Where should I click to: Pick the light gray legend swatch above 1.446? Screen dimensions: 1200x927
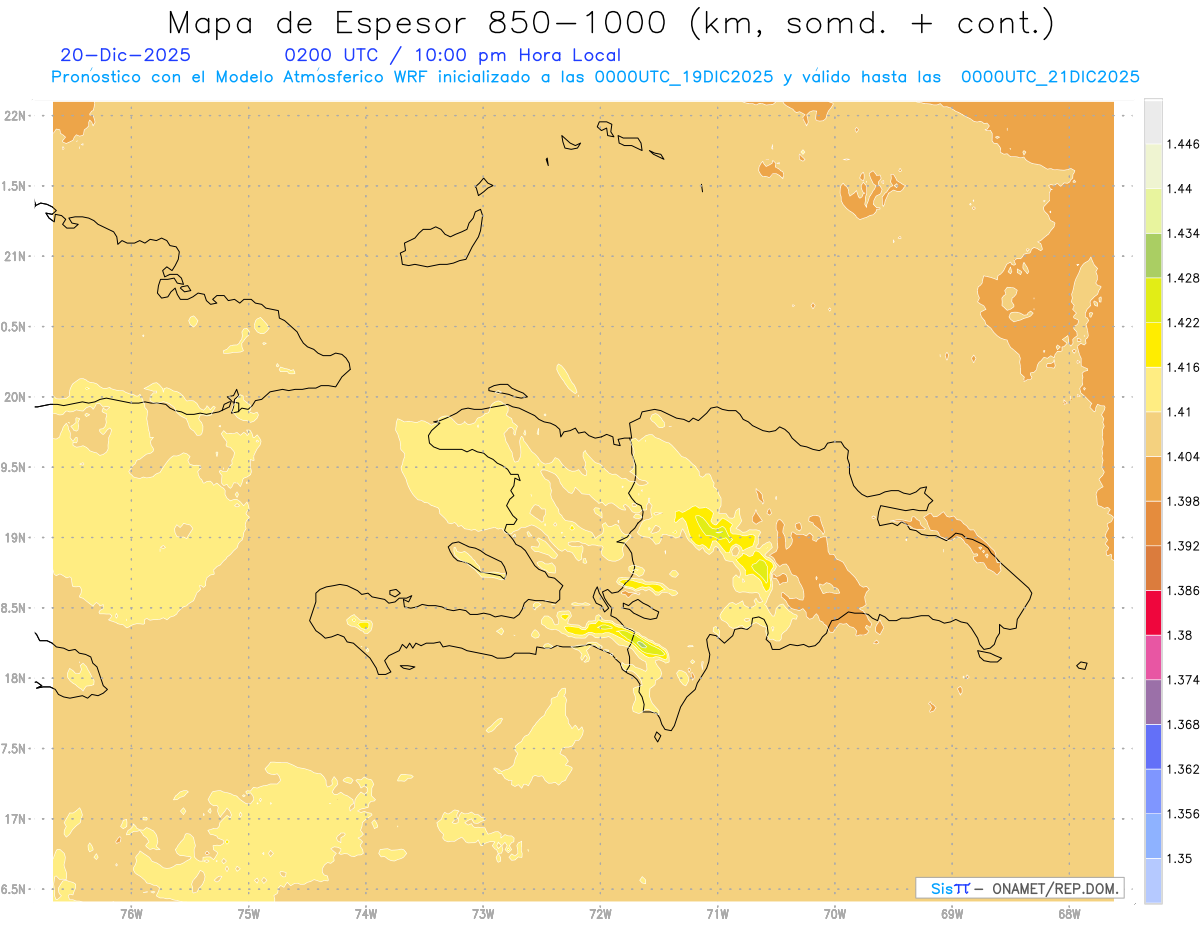point(1153,121)
